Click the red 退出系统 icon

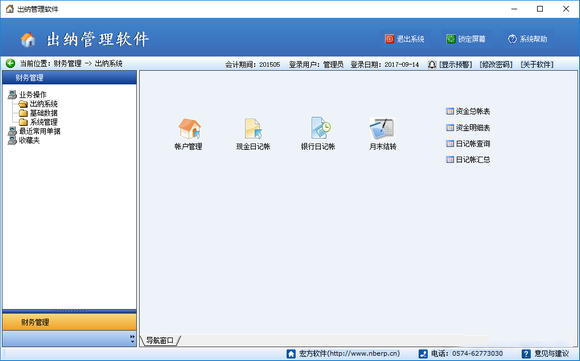click(389, 39)
